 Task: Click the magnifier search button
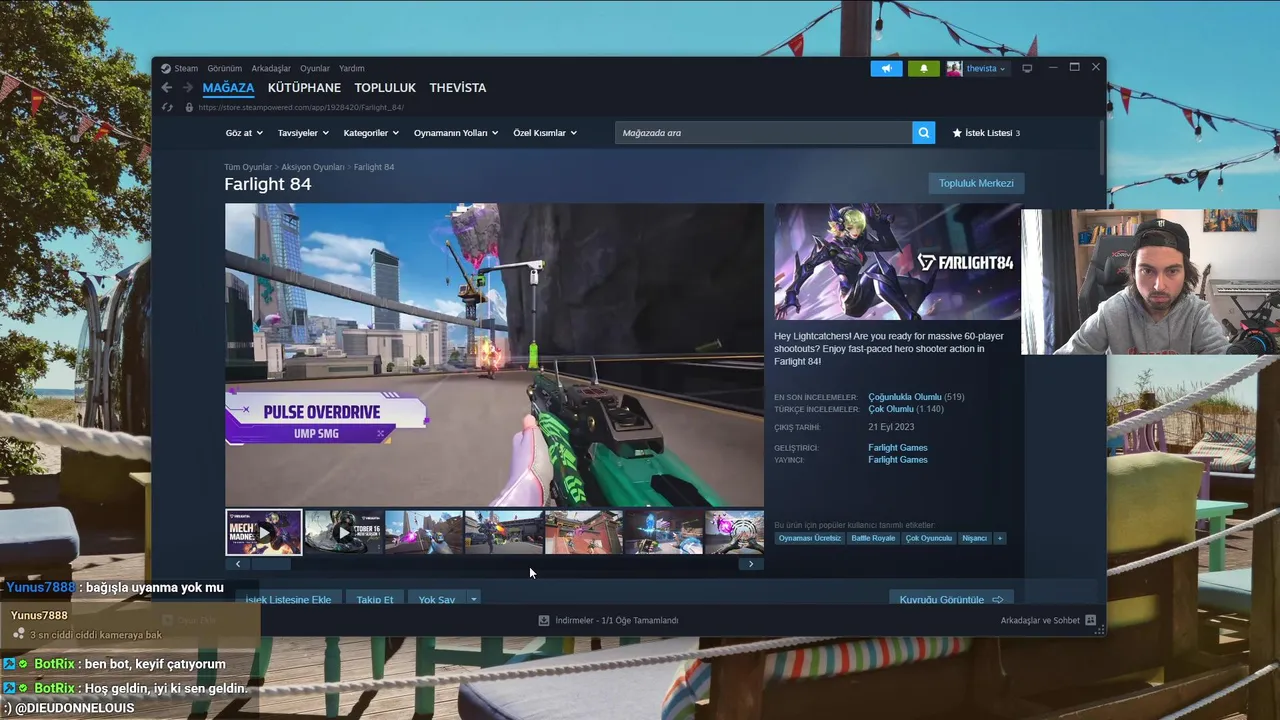[924, 132]
